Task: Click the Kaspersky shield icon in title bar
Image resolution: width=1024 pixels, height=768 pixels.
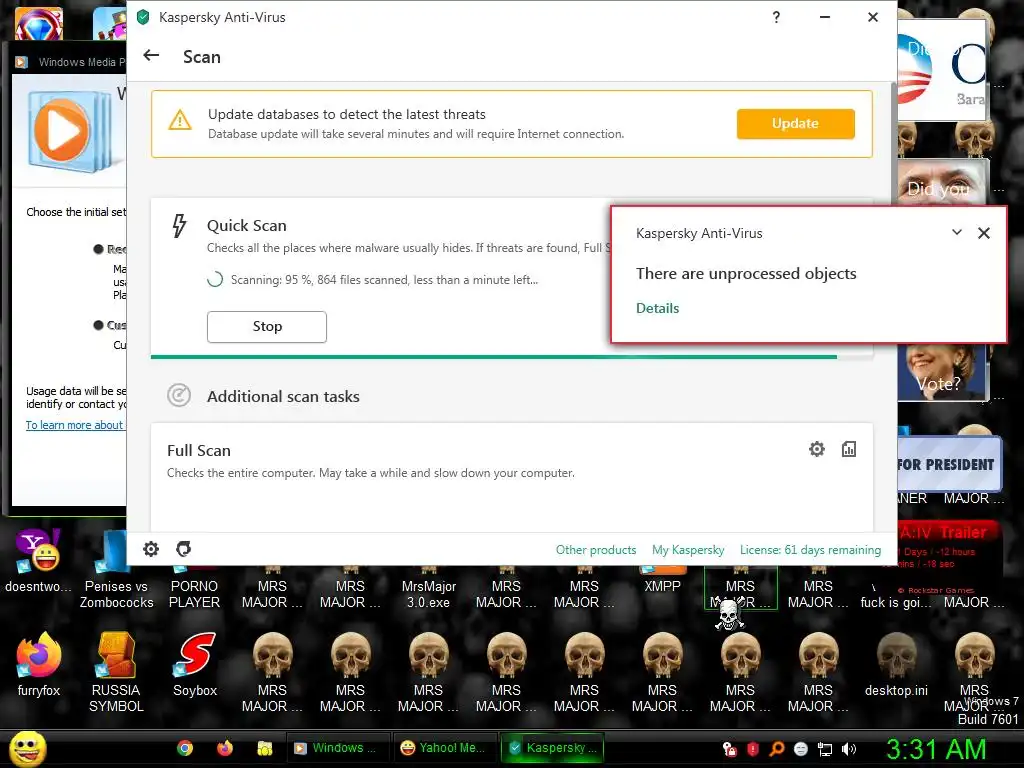Action: pos(143,18)
